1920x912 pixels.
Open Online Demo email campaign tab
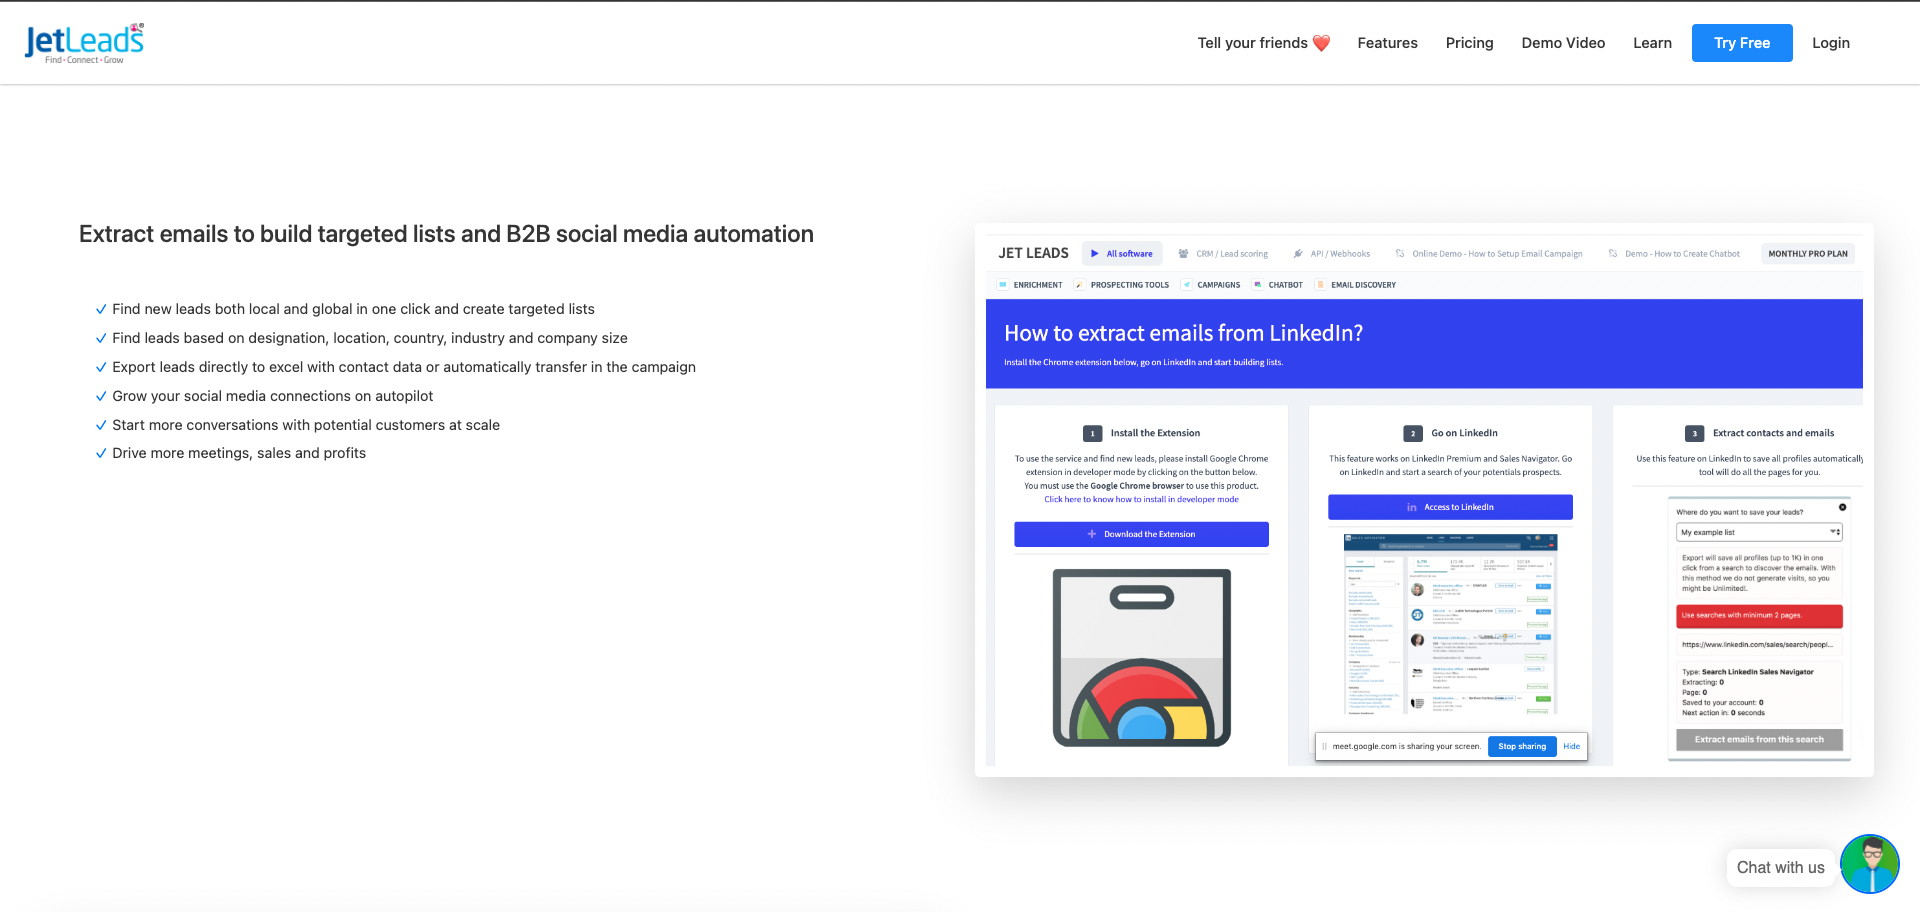coord(1489,254)
